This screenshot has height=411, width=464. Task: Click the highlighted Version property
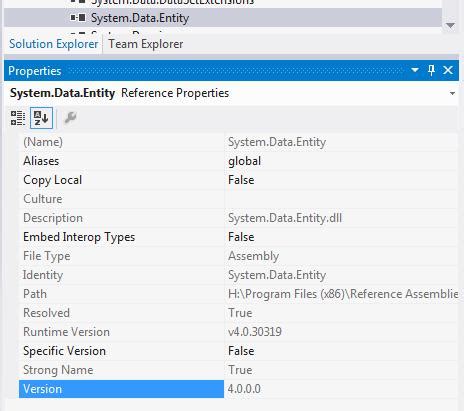click(121, 389)
